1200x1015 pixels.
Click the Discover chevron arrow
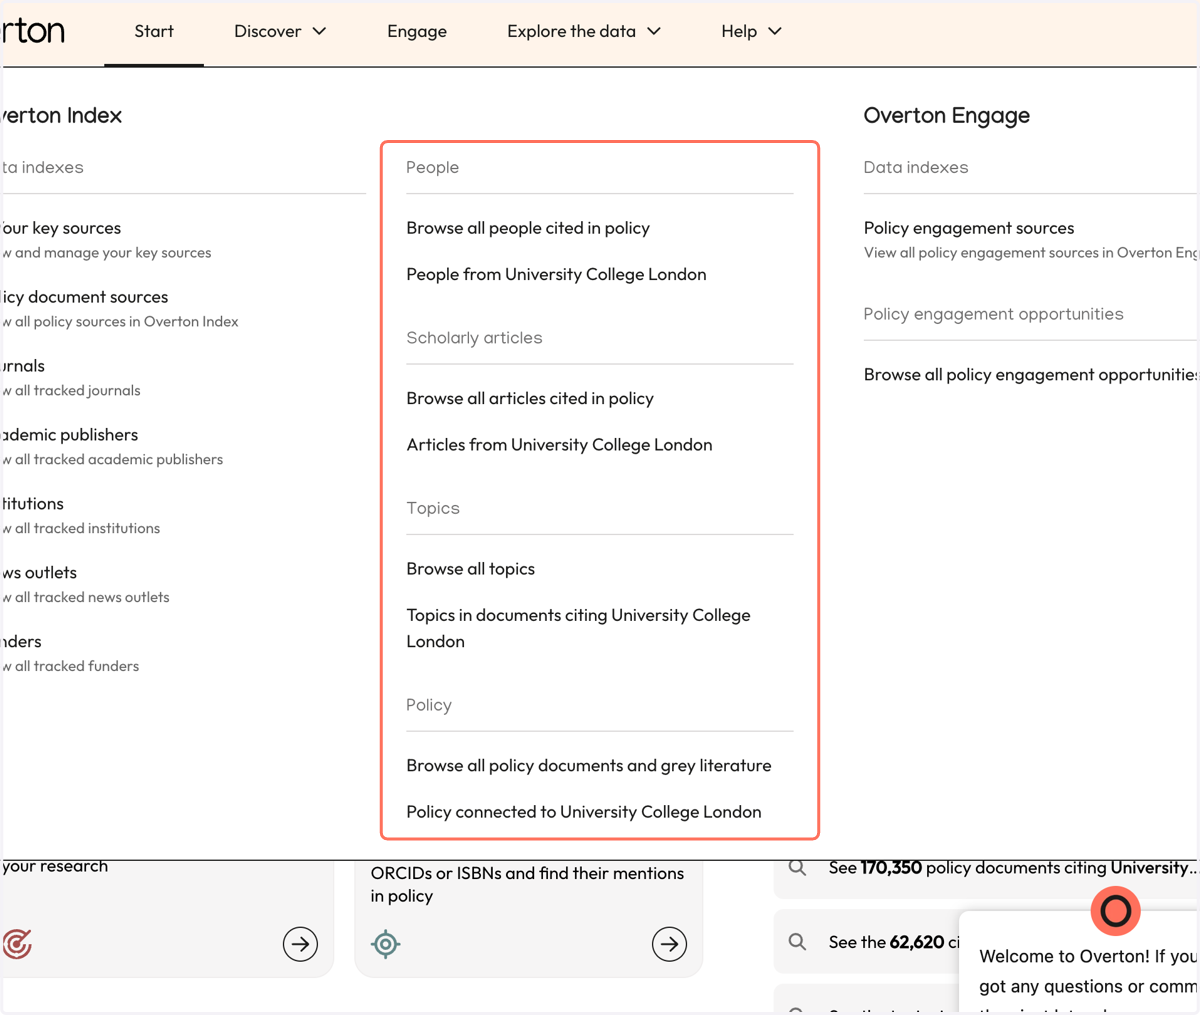click(320, 32)
